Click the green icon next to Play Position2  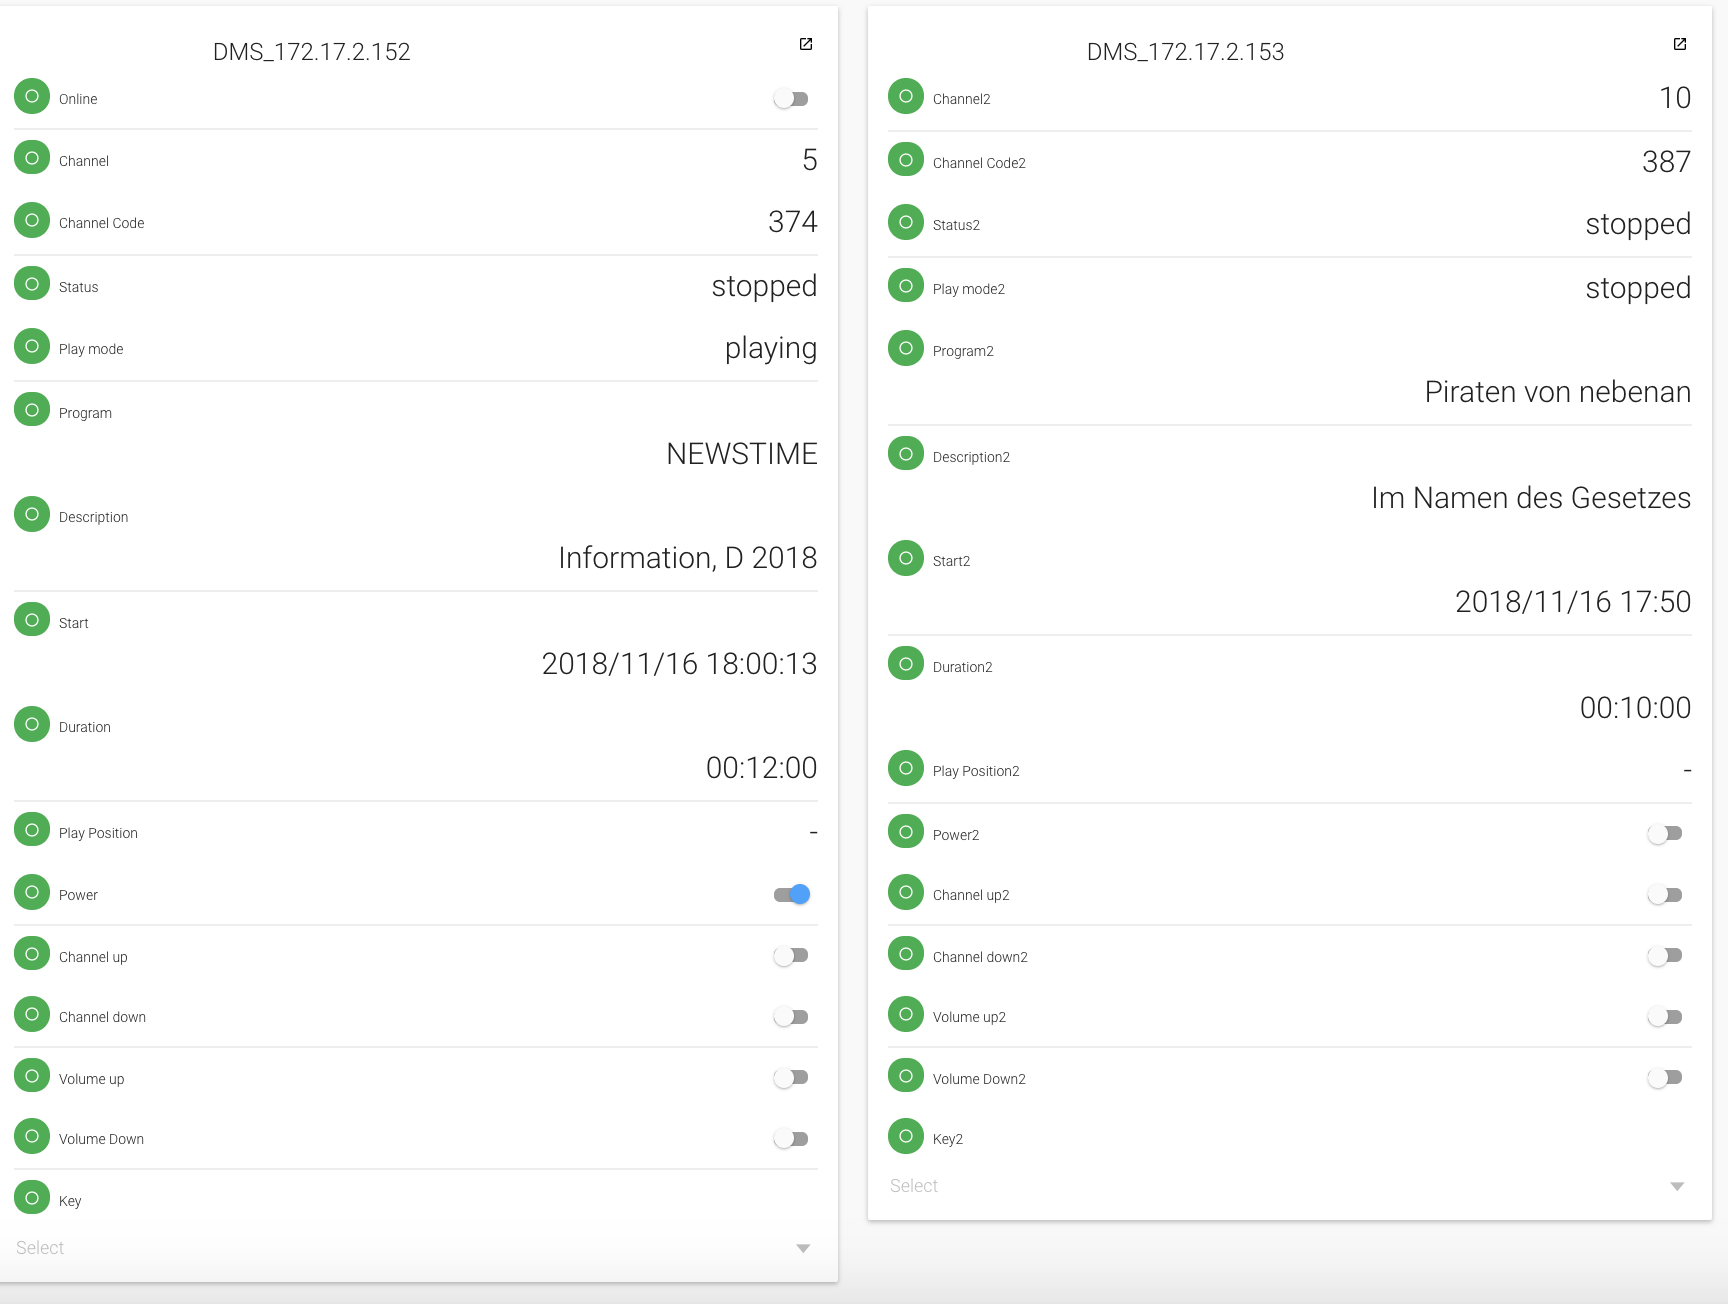(x=906, y=769)
